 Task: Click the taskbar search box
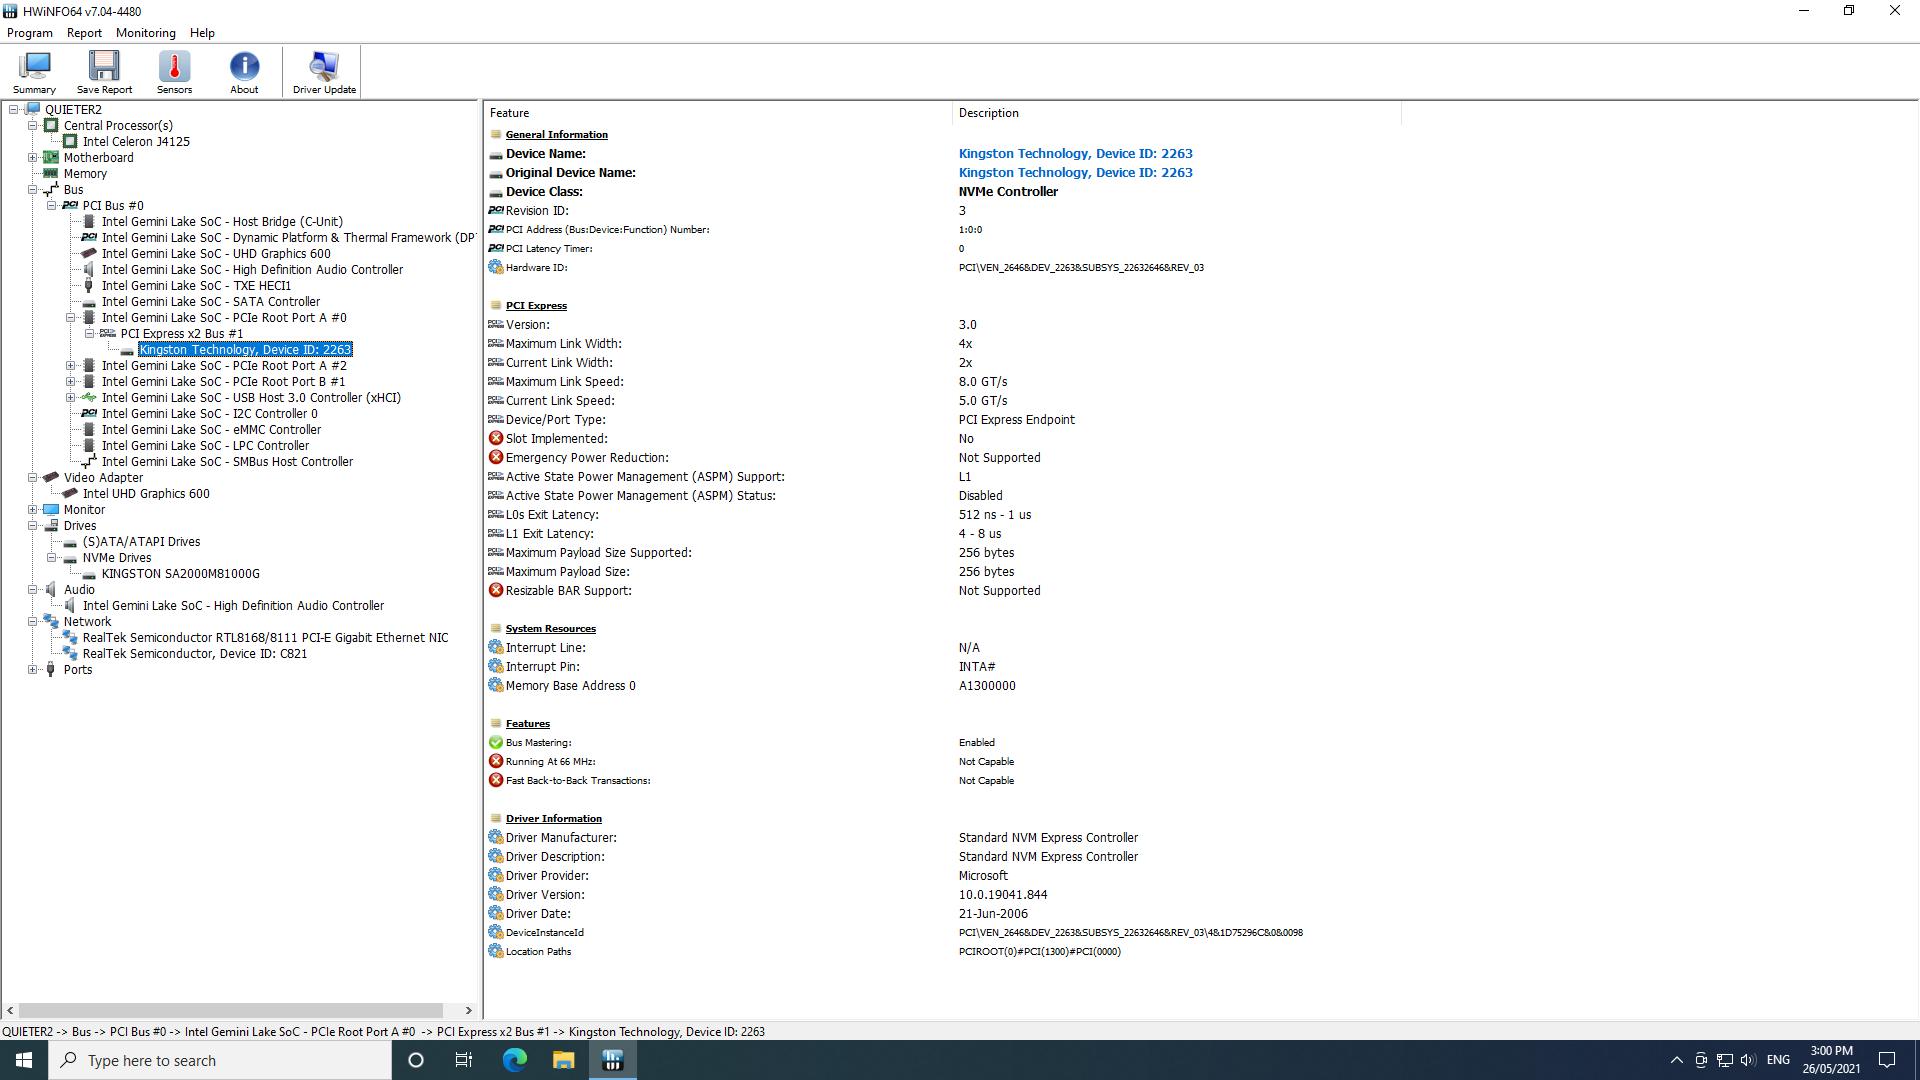click(x=220, y=1060)
